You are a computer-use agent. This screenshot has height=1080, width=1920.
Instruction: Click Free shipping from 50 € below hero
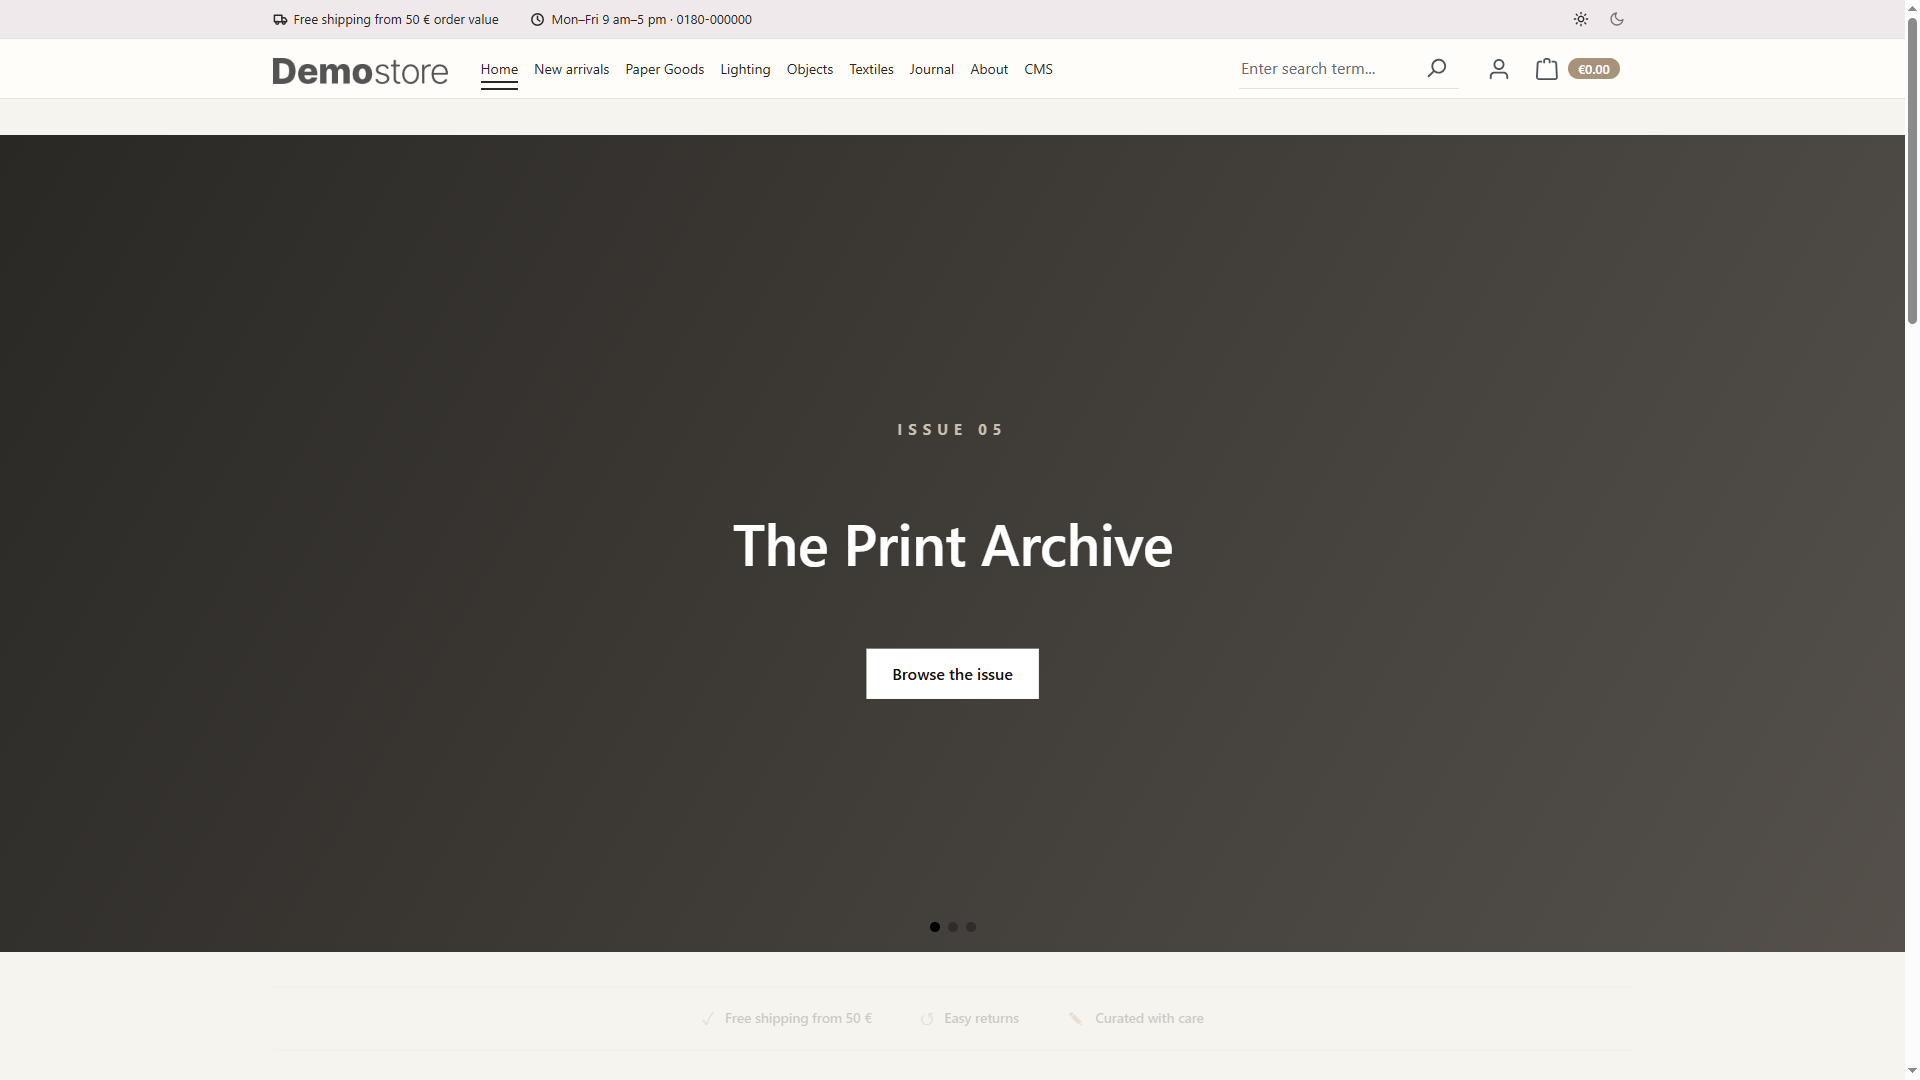pyautogui.click(x=798, y=1018)
